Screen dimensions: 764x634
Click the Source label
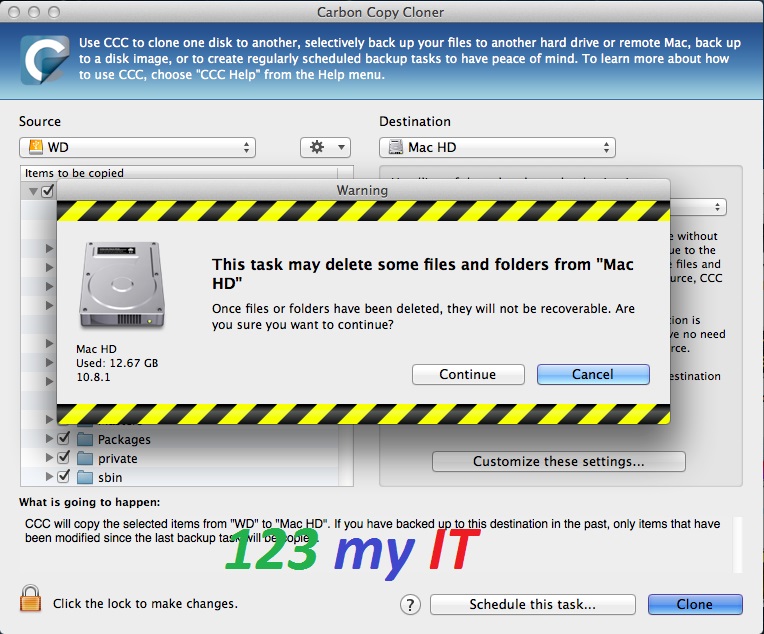(x=40, y=121)
